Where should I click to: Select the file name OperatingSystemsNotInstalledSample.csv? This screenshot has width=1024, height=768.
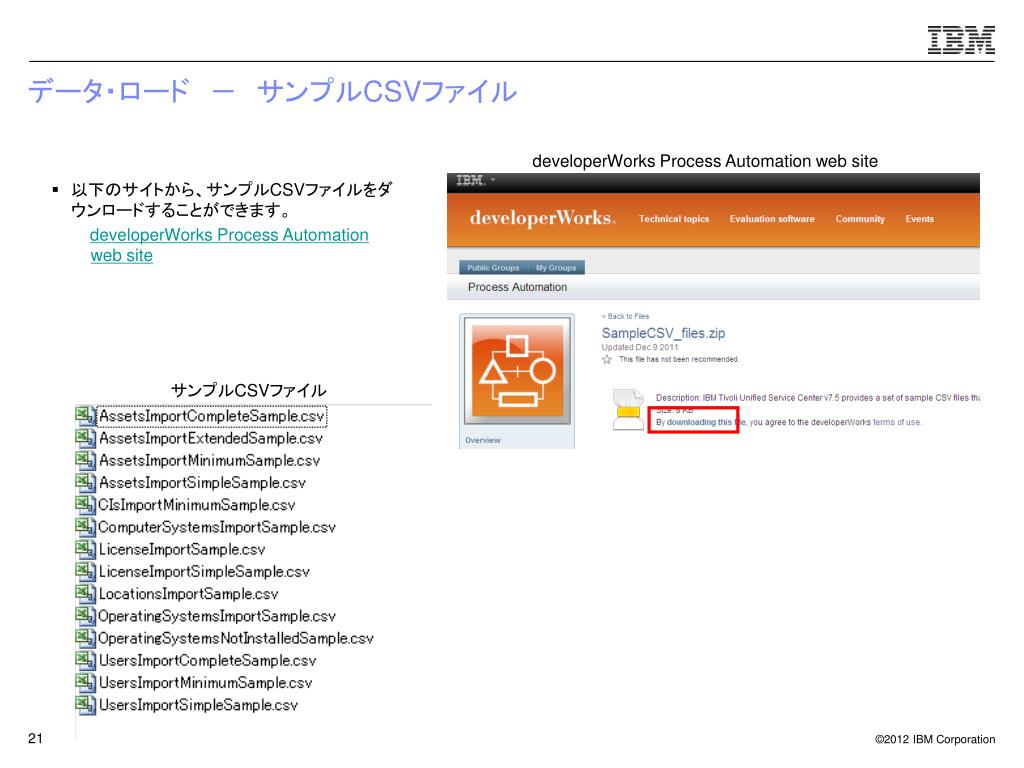pyautogui.click(x=236, y=638)
